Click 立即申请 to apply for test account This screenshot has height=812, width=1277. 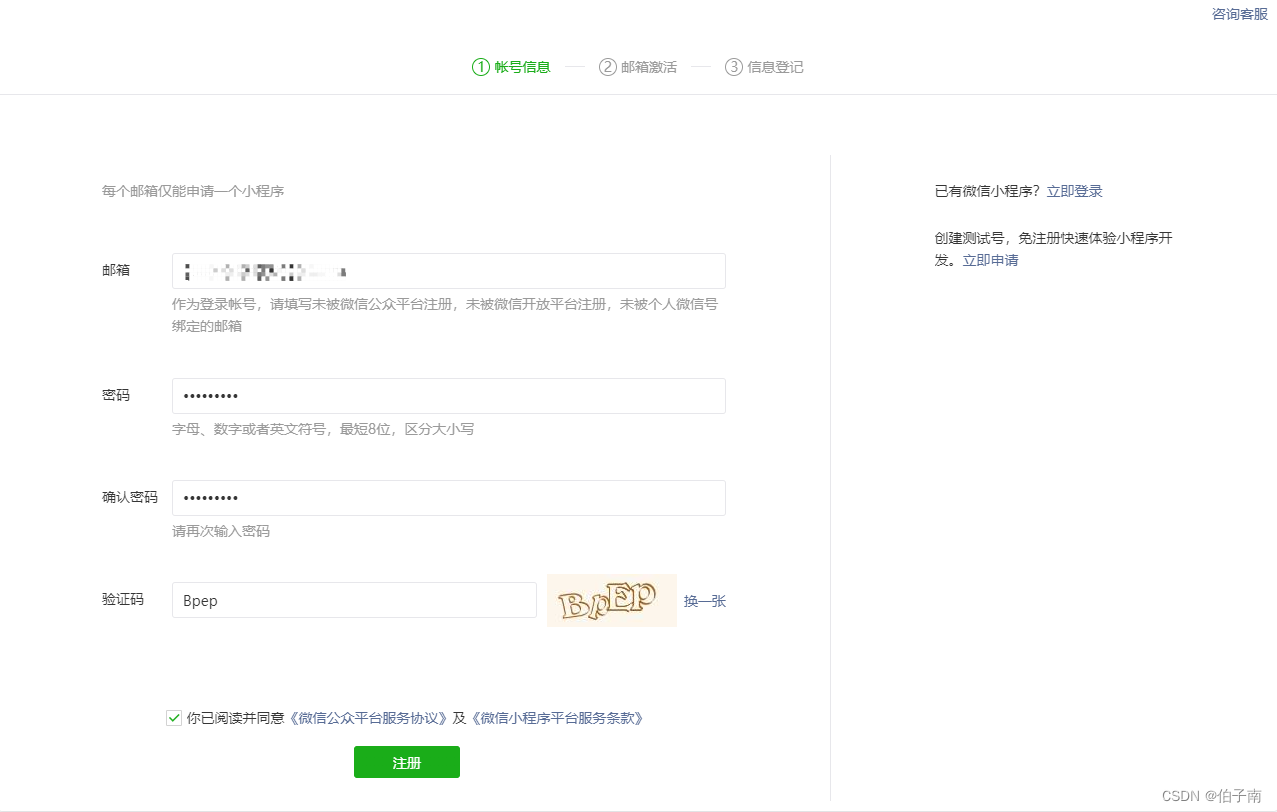tap(990, 259)
